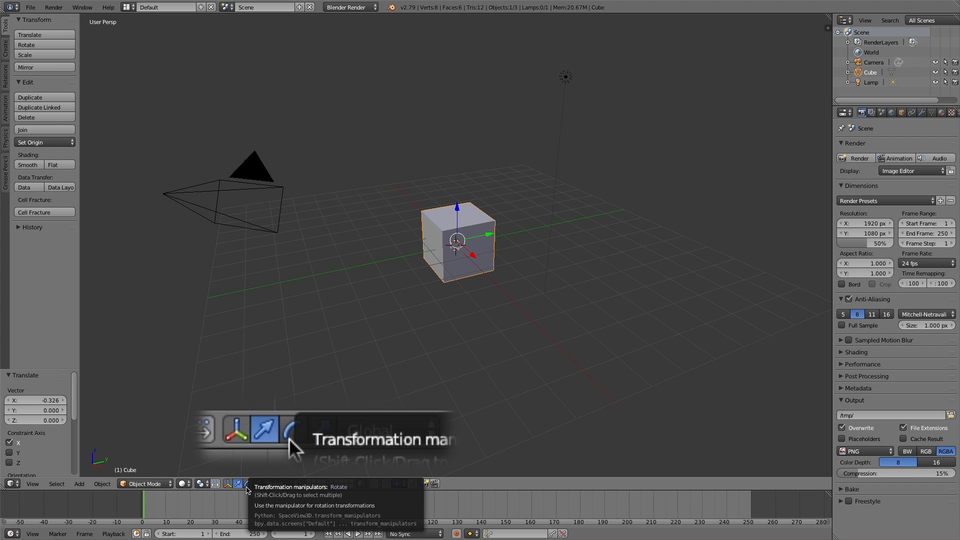Select the Rotate manipulator icon under the cursor
The height and width of the screenshot is (540, 960).
click(247, 484)
